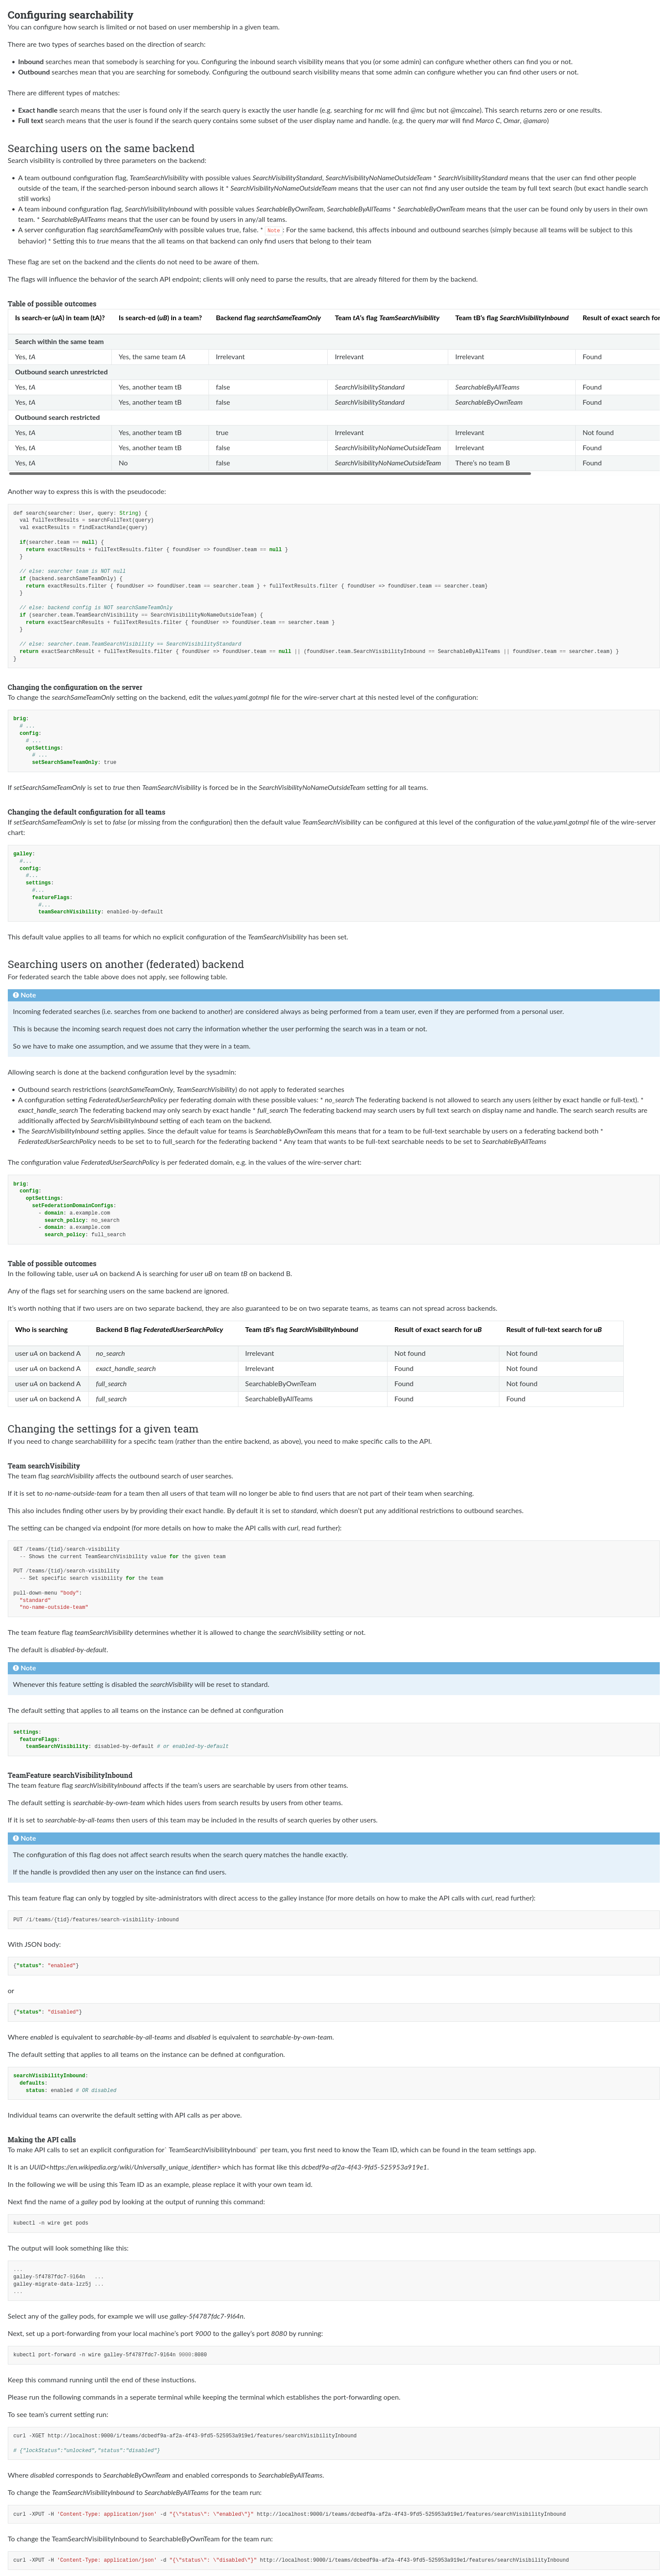The image size is (668, 2576).
Task: Click the 'Making the API calls' subheading
Action: (x=42, y=2140)
